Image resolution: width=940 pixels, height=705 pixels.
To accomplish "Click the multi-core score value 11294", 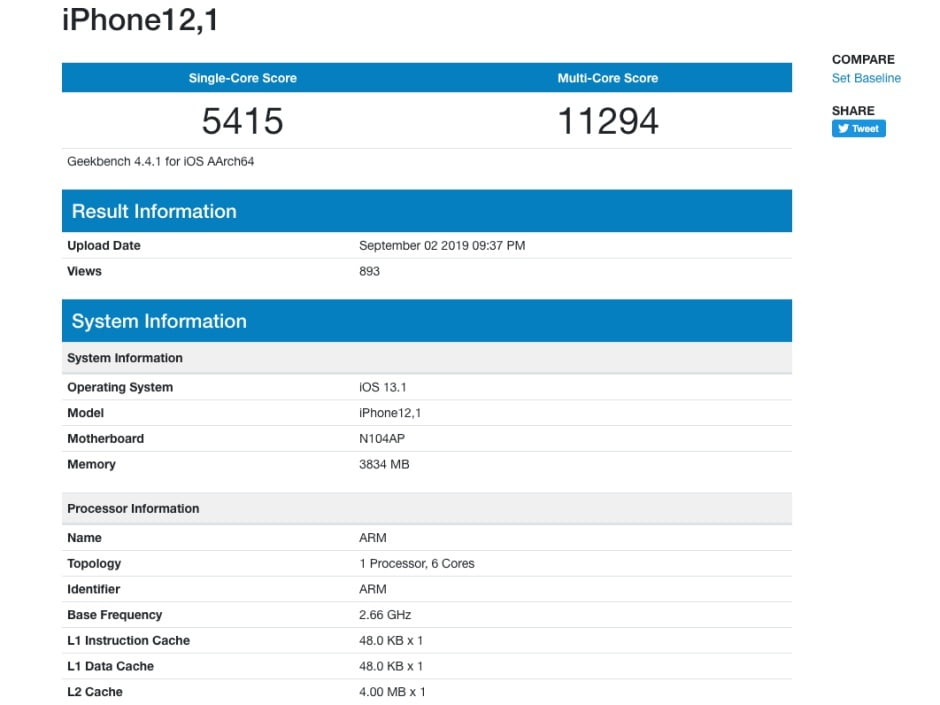I will [x=608, y=121].
